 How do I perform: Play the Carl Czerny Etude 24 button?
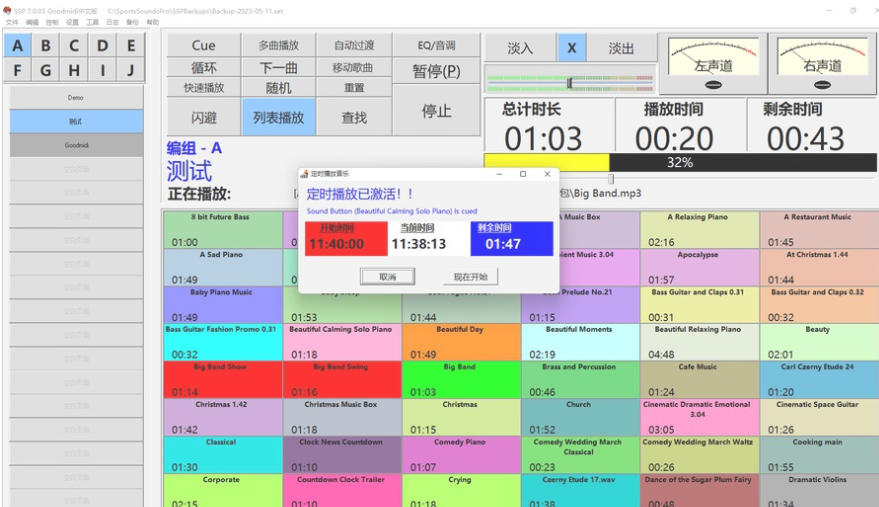tap(820, 380)
